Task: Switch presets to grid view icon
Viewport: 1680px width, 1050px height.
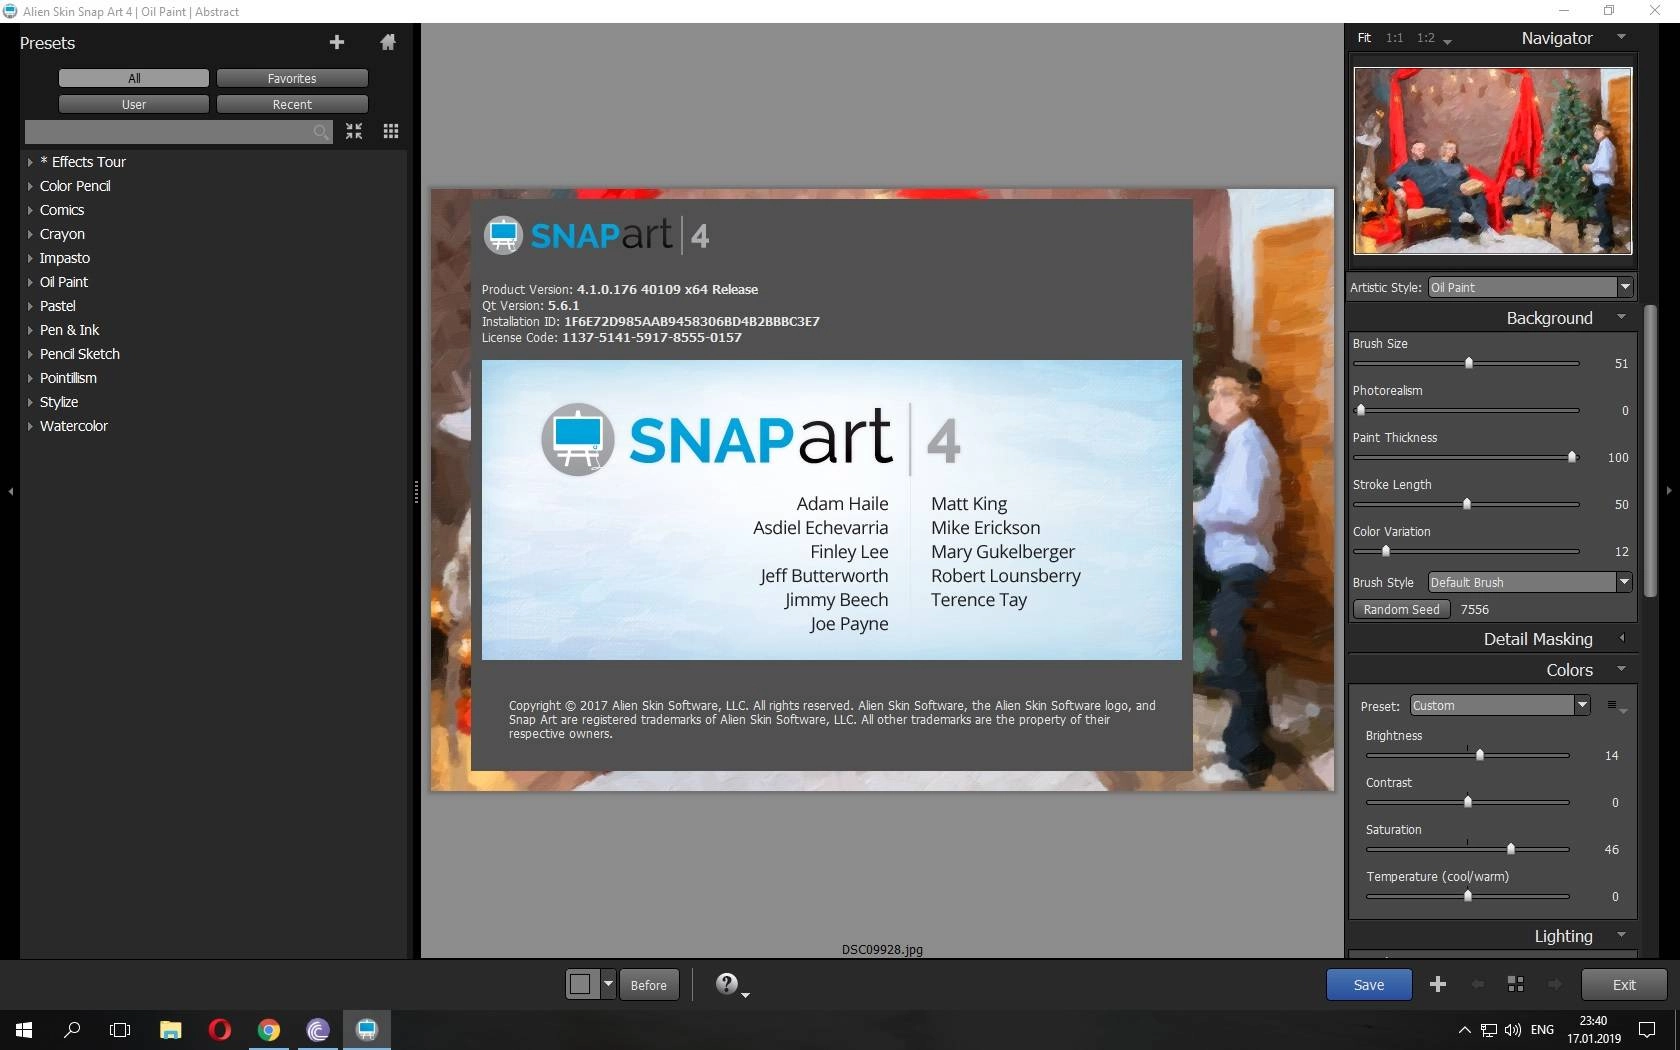Action: click(391, 131)
